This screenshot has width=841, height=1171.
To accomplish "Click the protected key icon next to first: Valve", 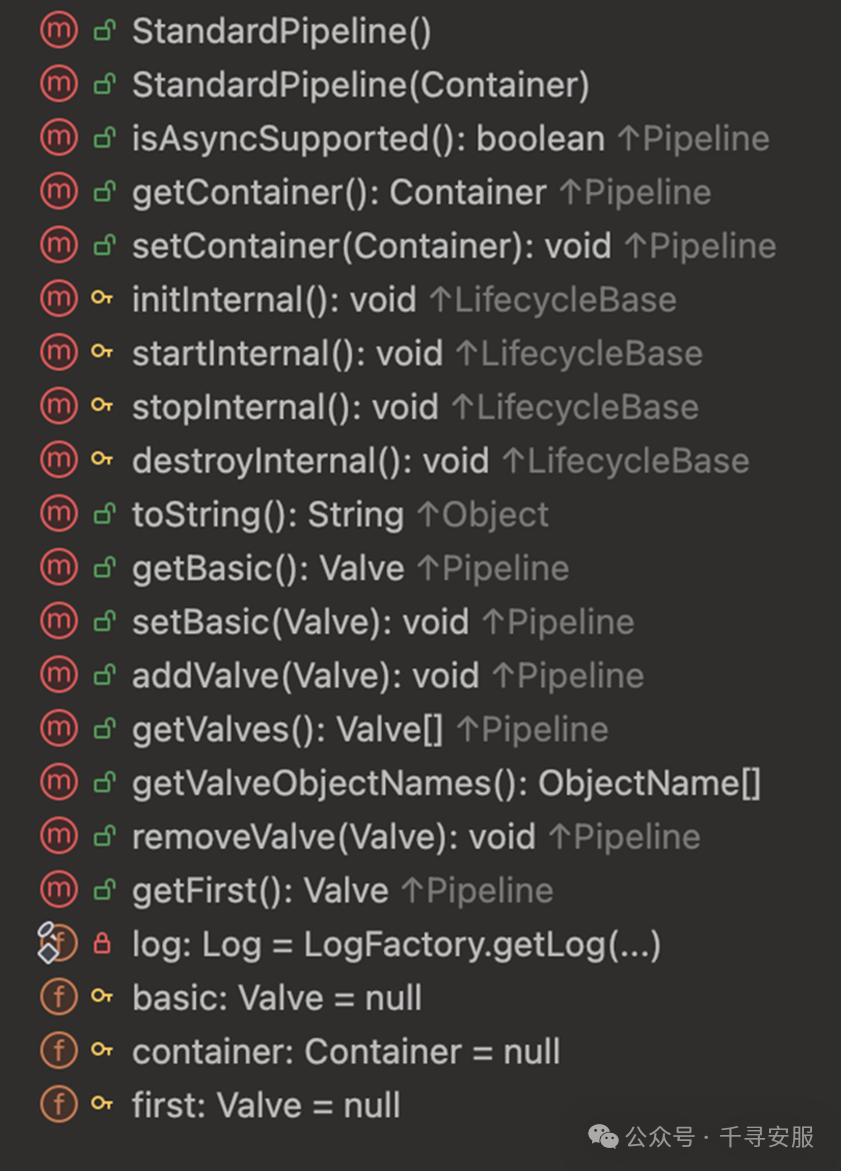I will tap(102, 1104).
